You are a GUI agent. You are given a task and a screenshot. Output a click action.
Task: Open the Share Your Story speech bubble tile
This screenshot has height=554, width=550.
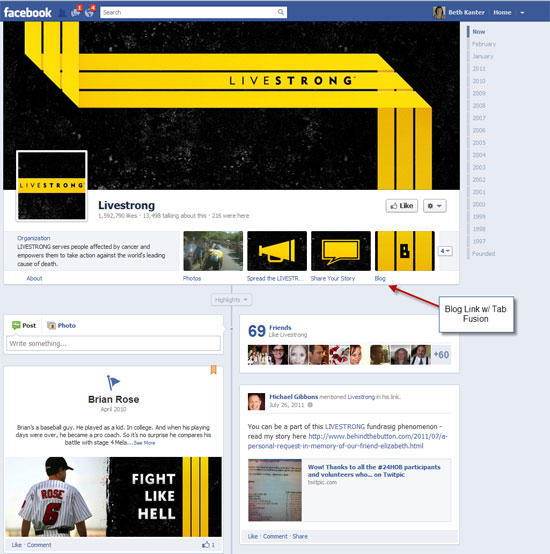point(341,251)
